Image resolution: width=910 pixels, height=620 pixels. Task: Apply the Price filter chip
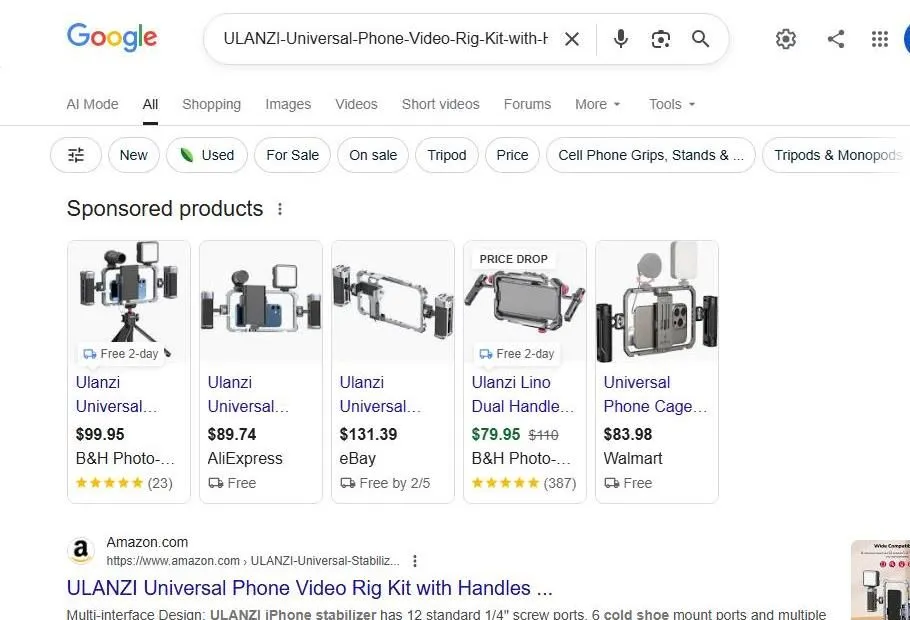pos(512,155)
